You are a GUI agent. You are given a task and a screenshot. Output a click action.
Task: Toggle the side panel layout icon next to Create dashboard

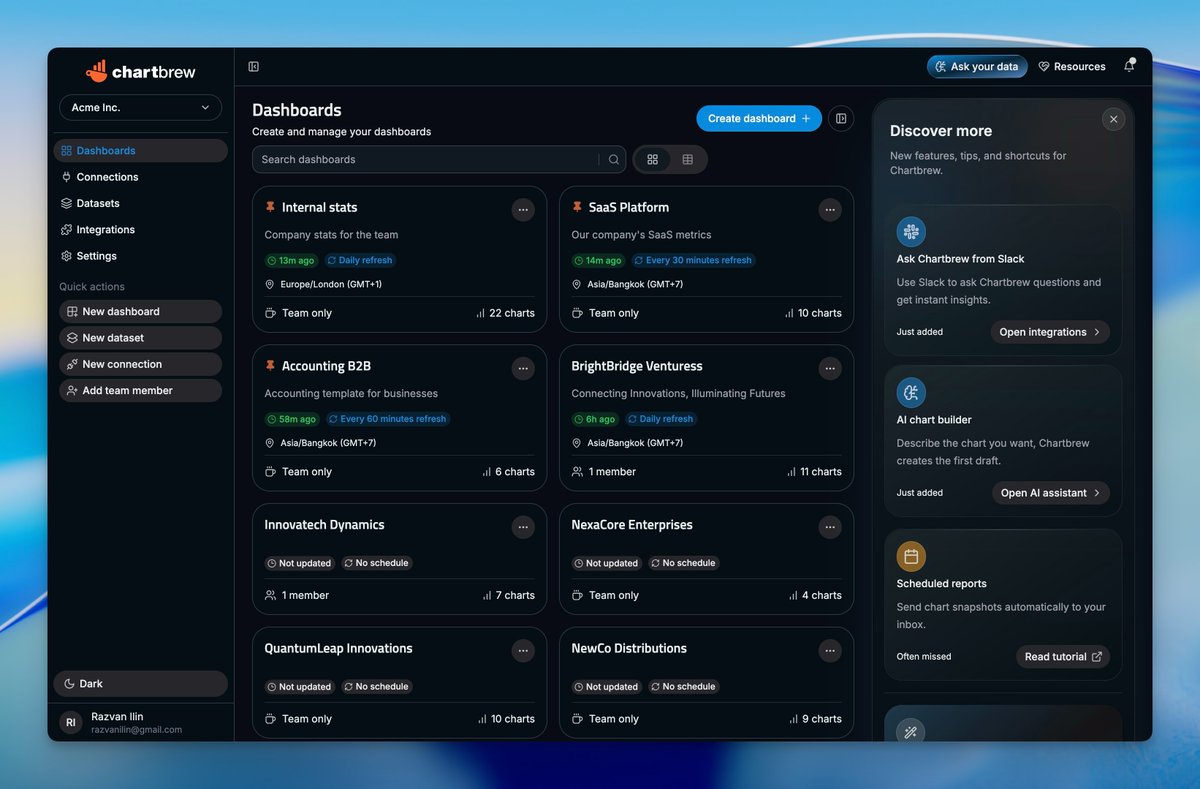(x=841, y=118)
